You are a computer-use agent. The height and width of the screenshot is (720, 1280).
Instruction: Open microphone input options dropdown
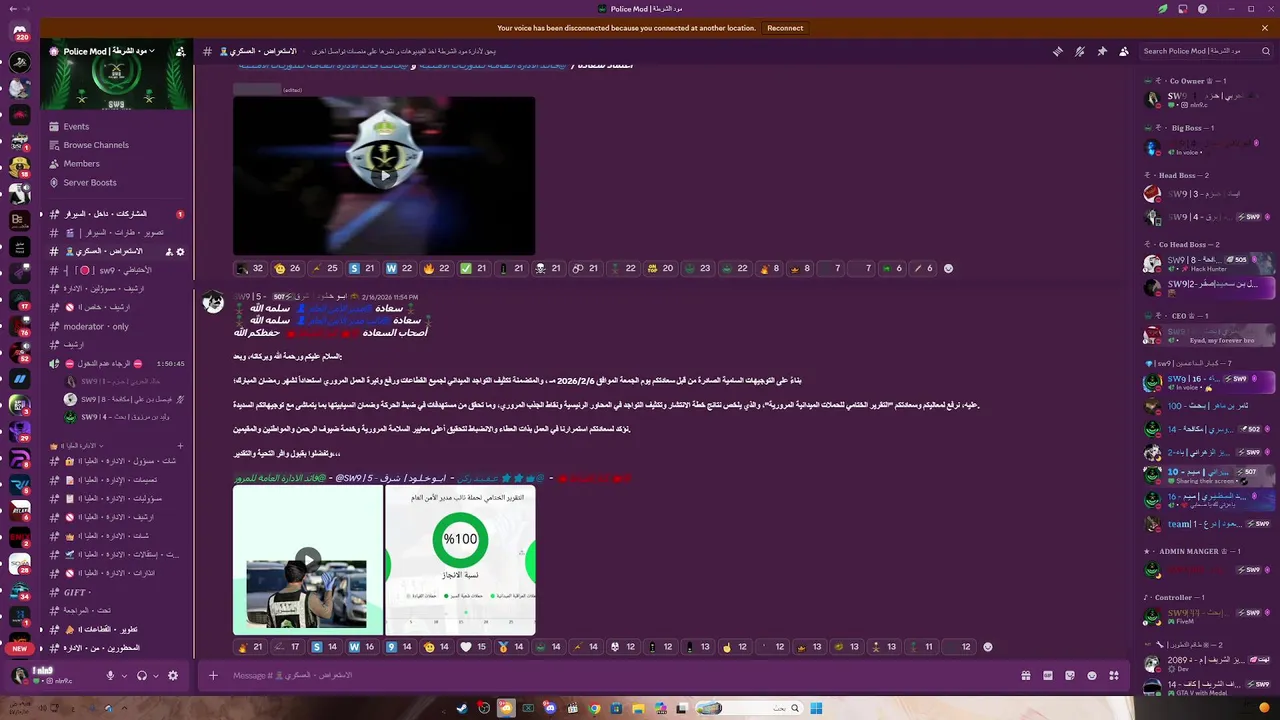coord(124,676)
